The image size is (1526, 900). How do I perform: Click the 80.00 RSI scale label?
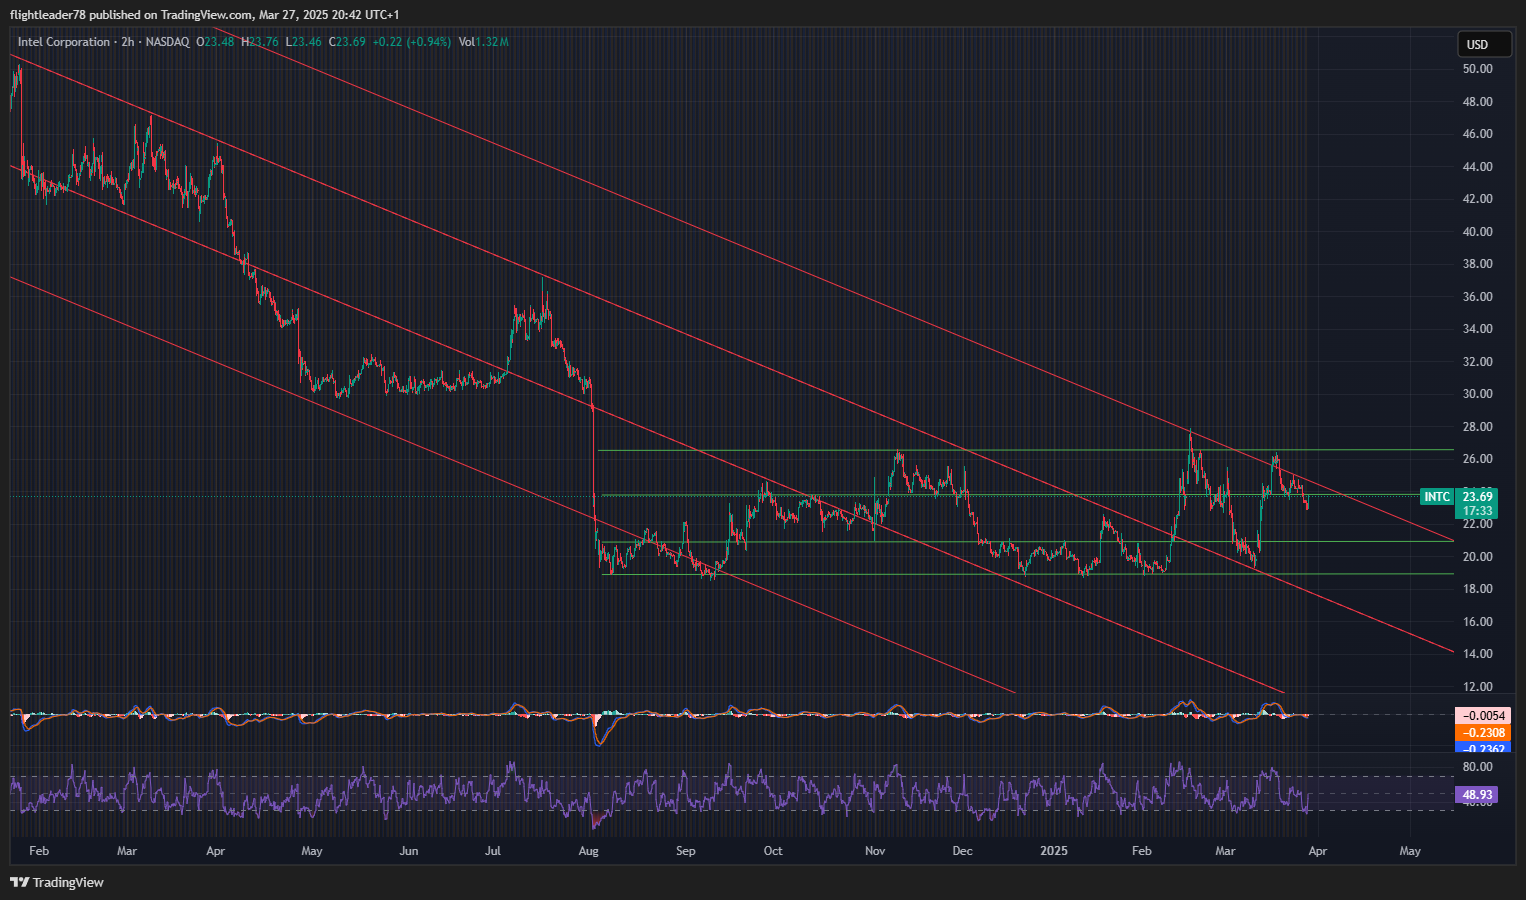tap(1477, 767)
